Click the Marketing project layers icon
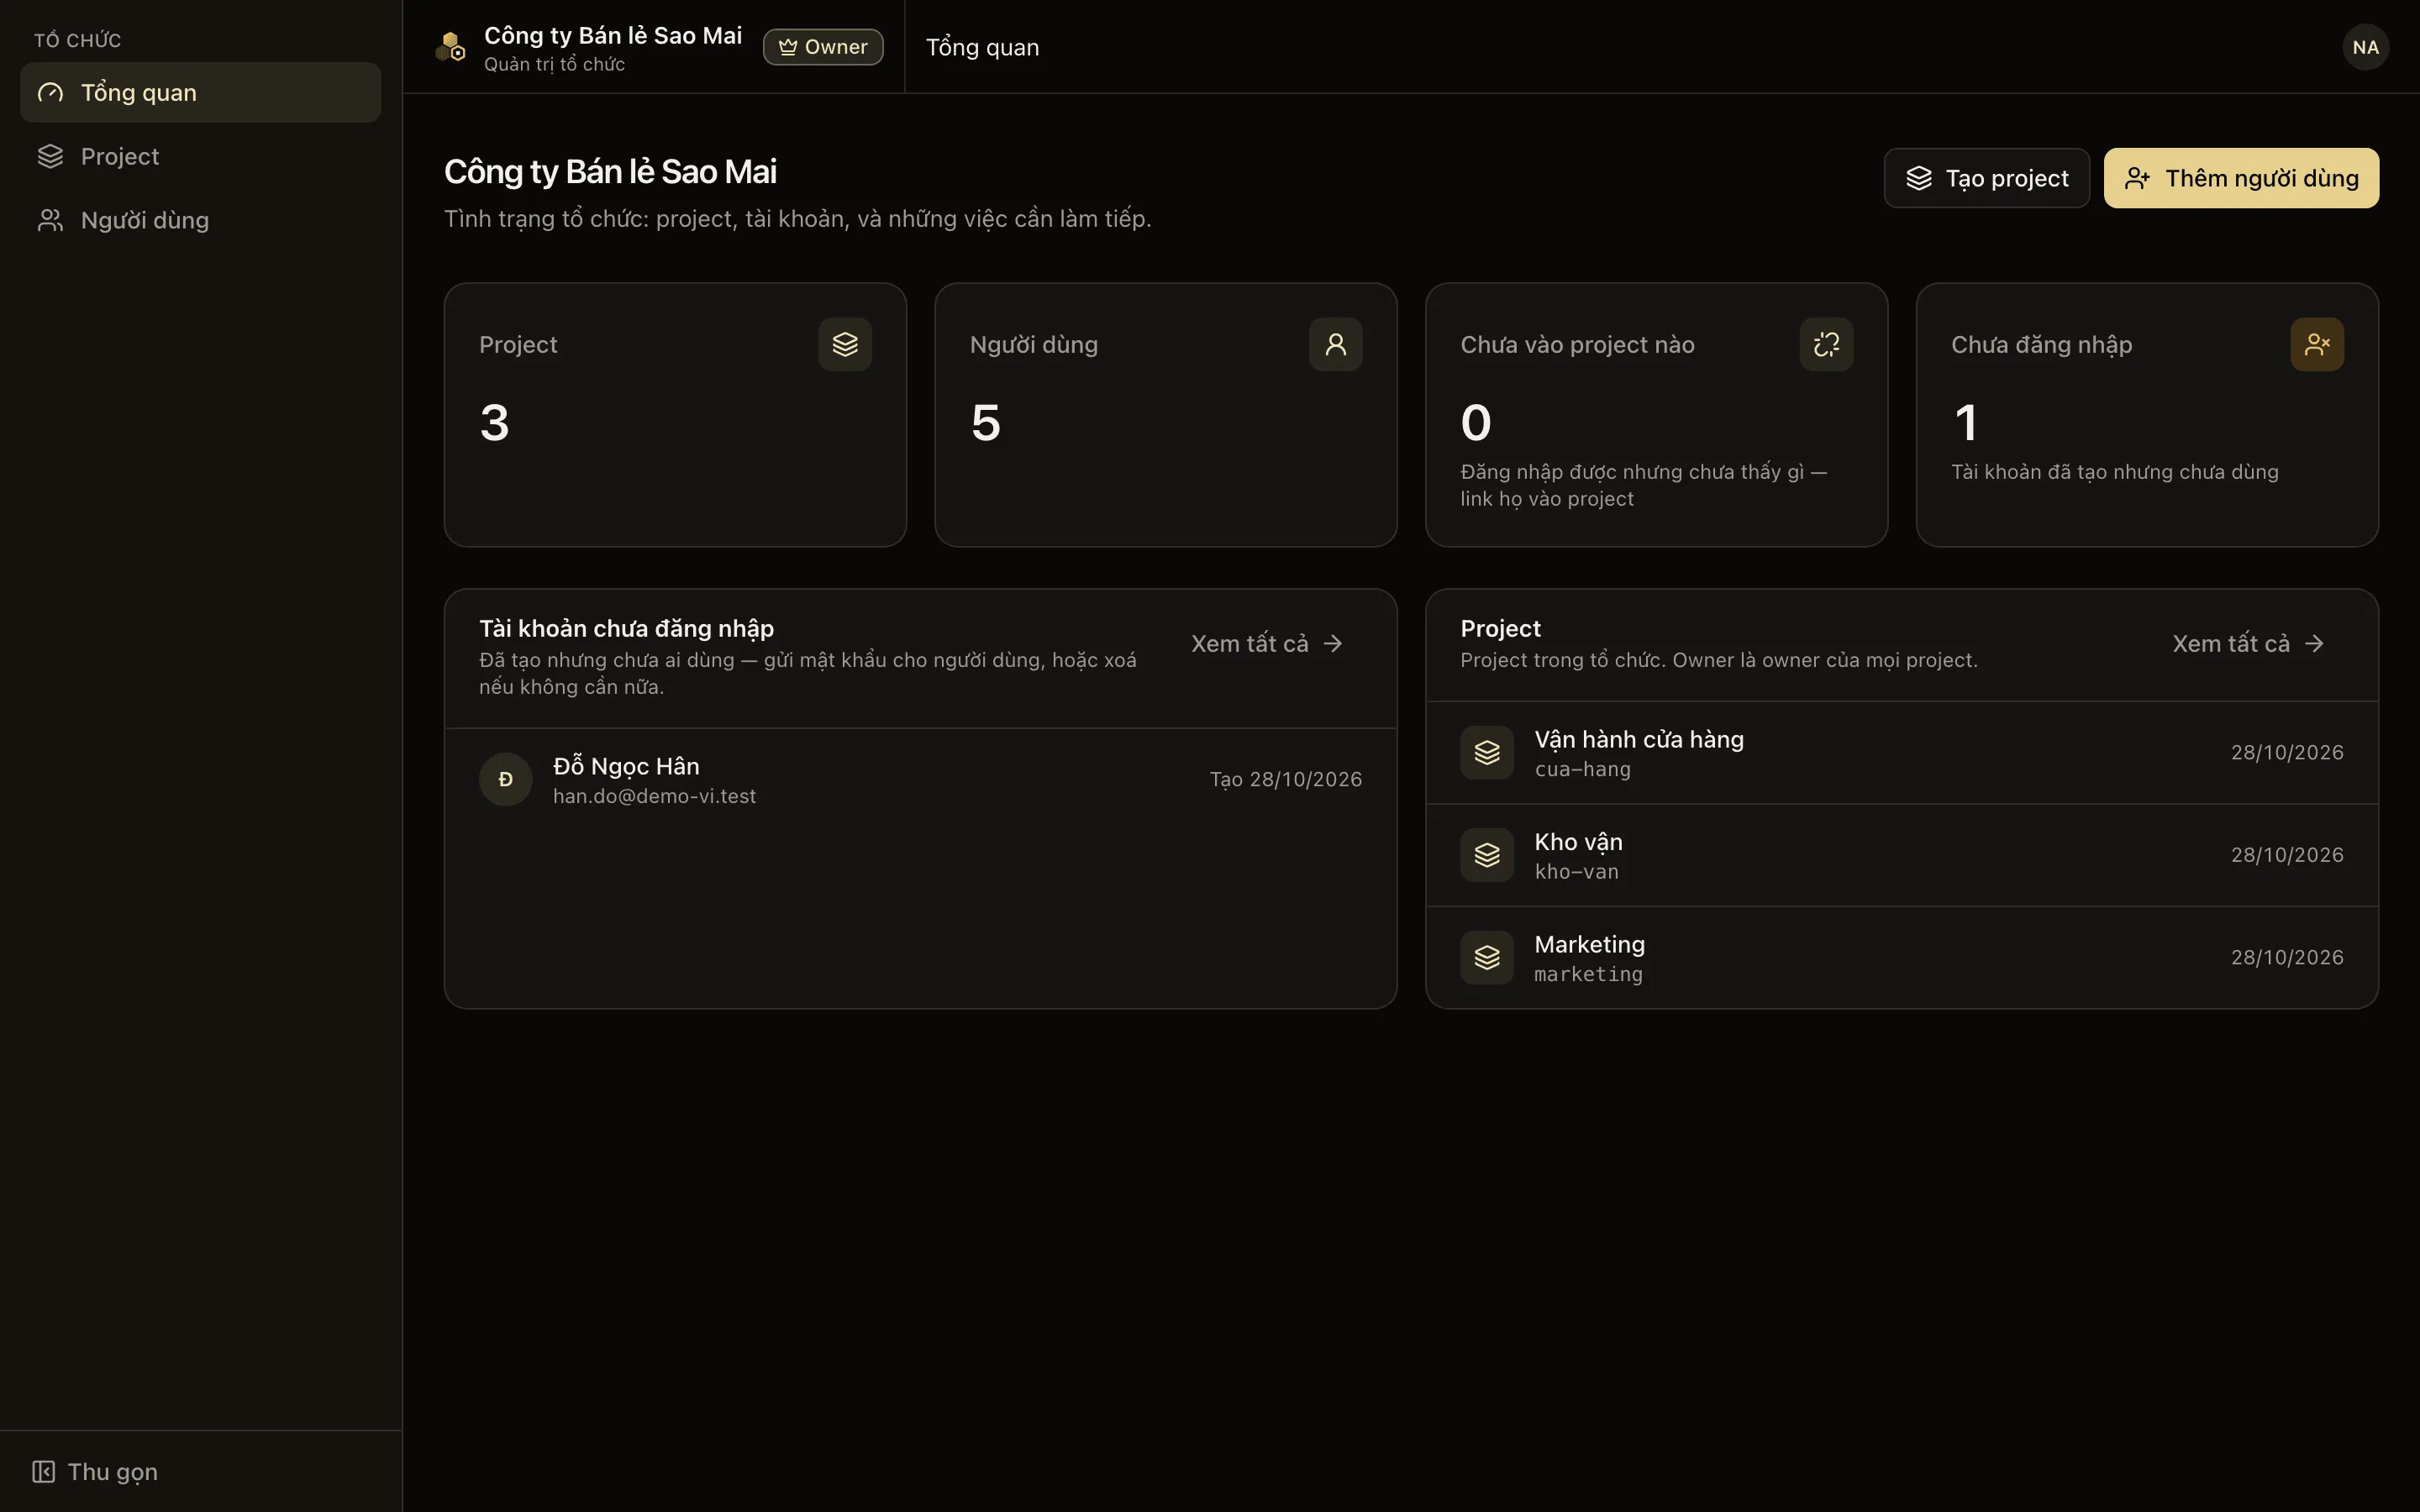 tap(1487, 957)
